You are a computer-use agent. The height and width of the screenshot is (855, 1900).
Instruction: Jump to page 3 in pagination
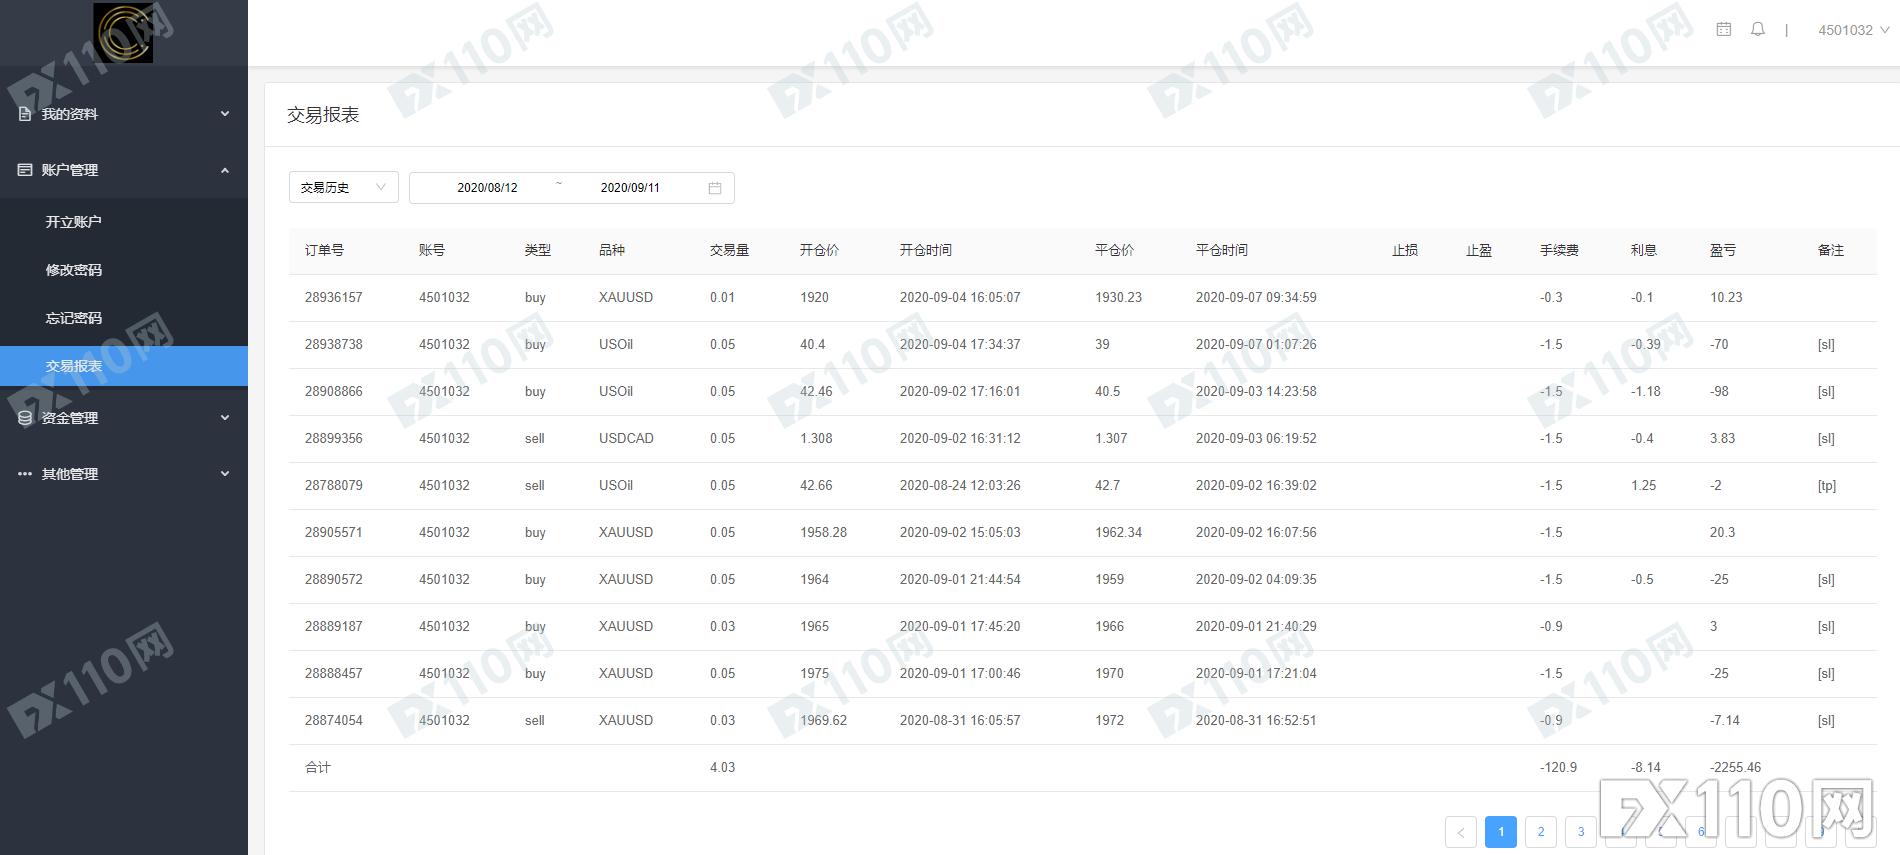point(1581,832)
